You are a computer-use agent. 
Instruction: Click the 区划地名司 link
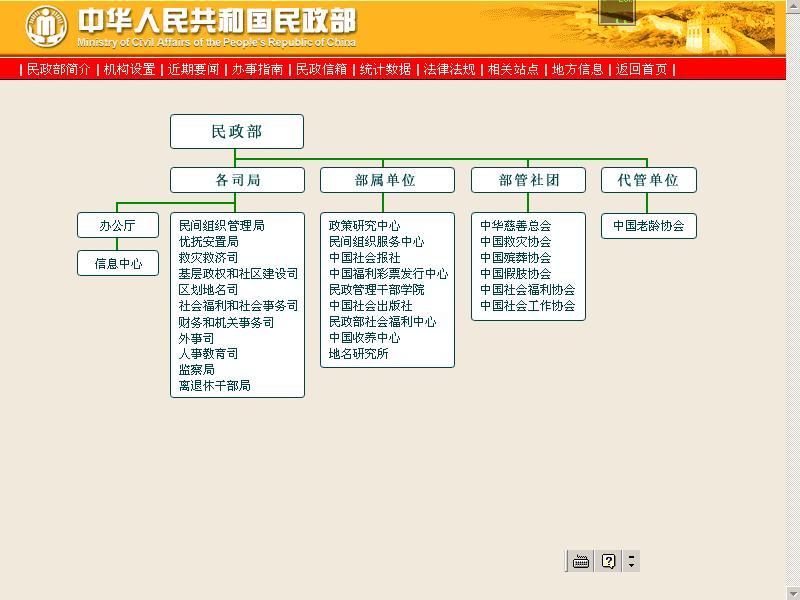pos(208,290)
